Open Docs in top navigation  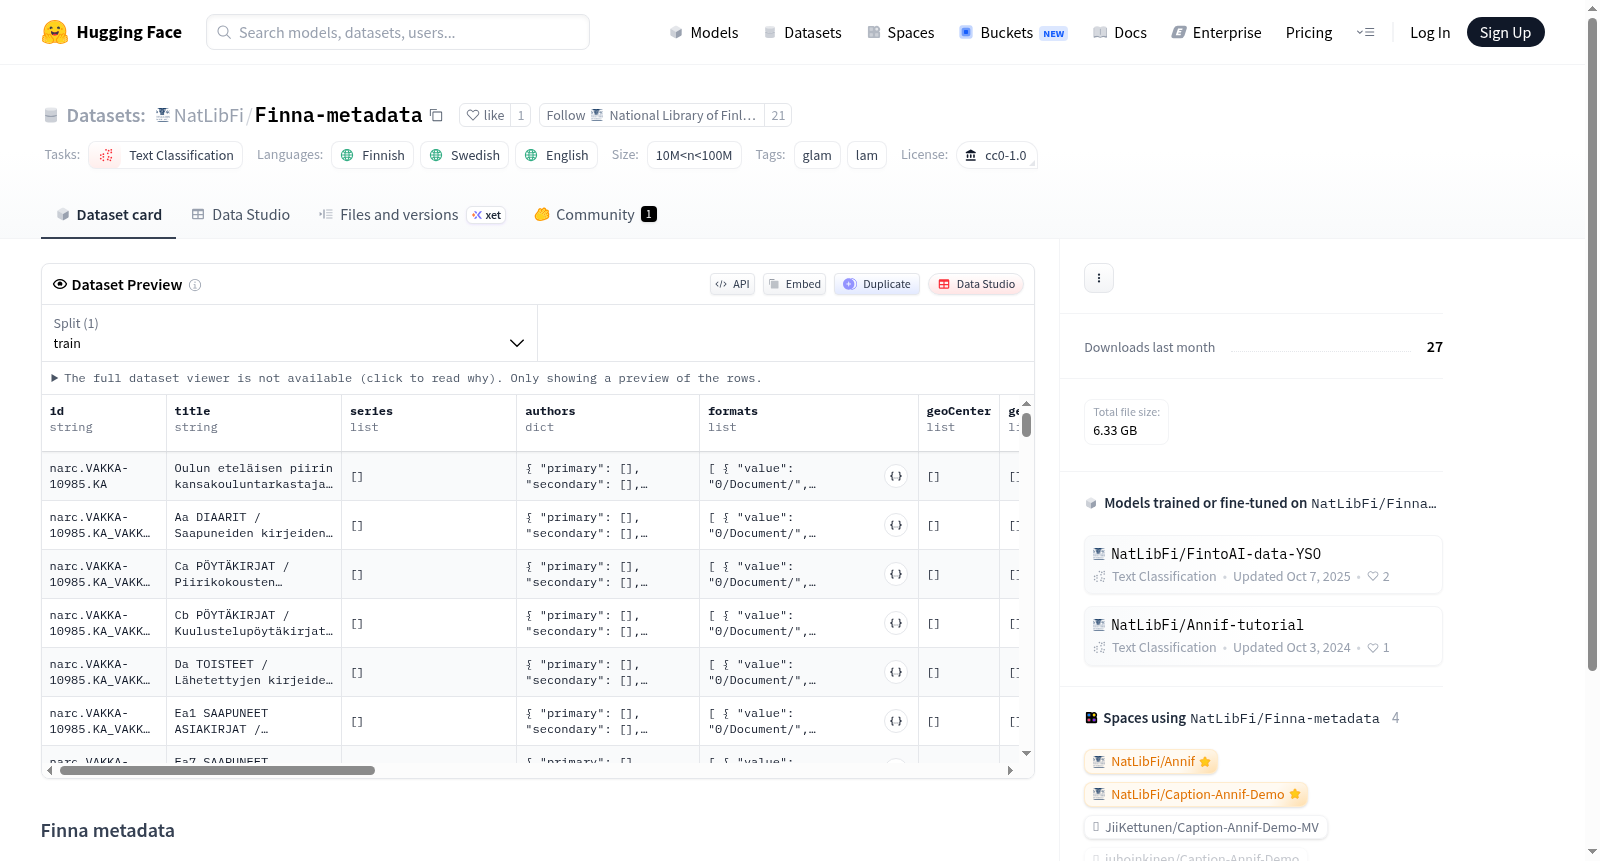coord(1120,32)
